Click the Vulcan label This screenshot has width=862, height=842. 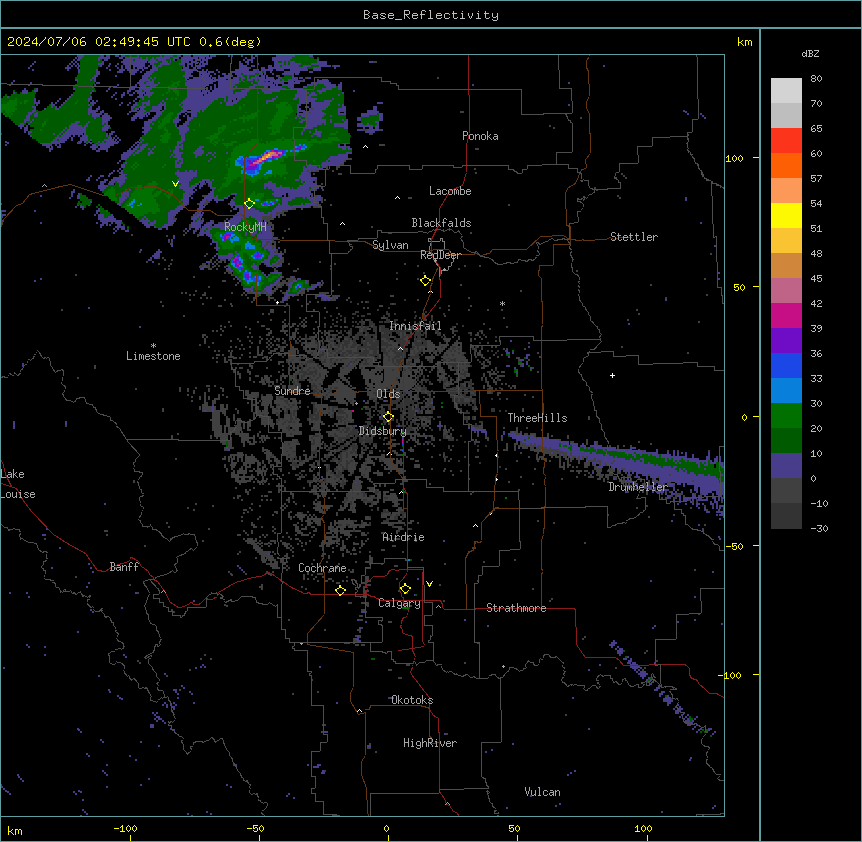543,792
